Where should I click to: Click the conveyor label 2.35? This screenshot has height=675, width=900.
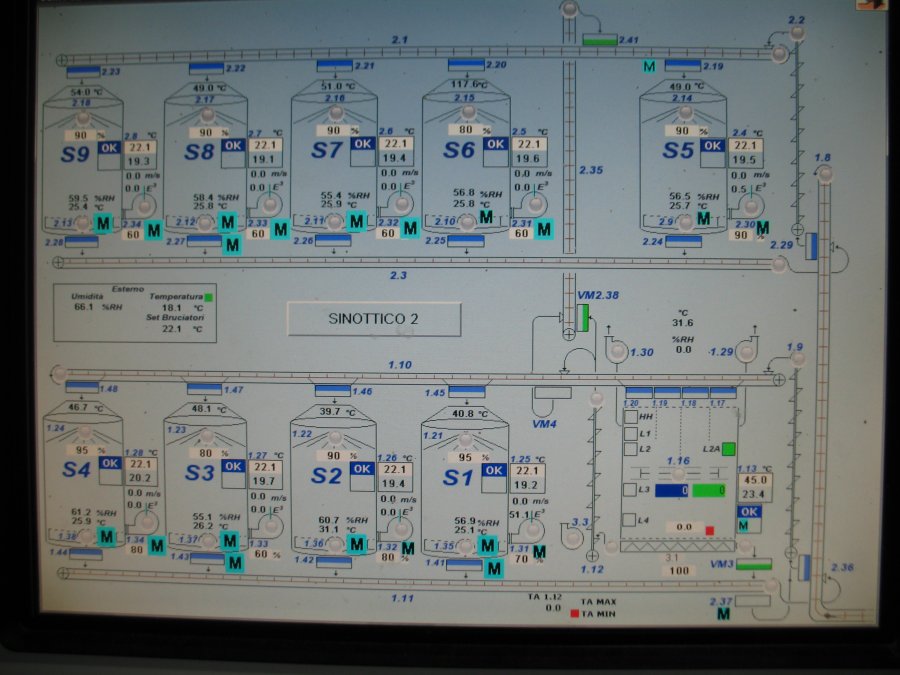[x=591, y=170]
